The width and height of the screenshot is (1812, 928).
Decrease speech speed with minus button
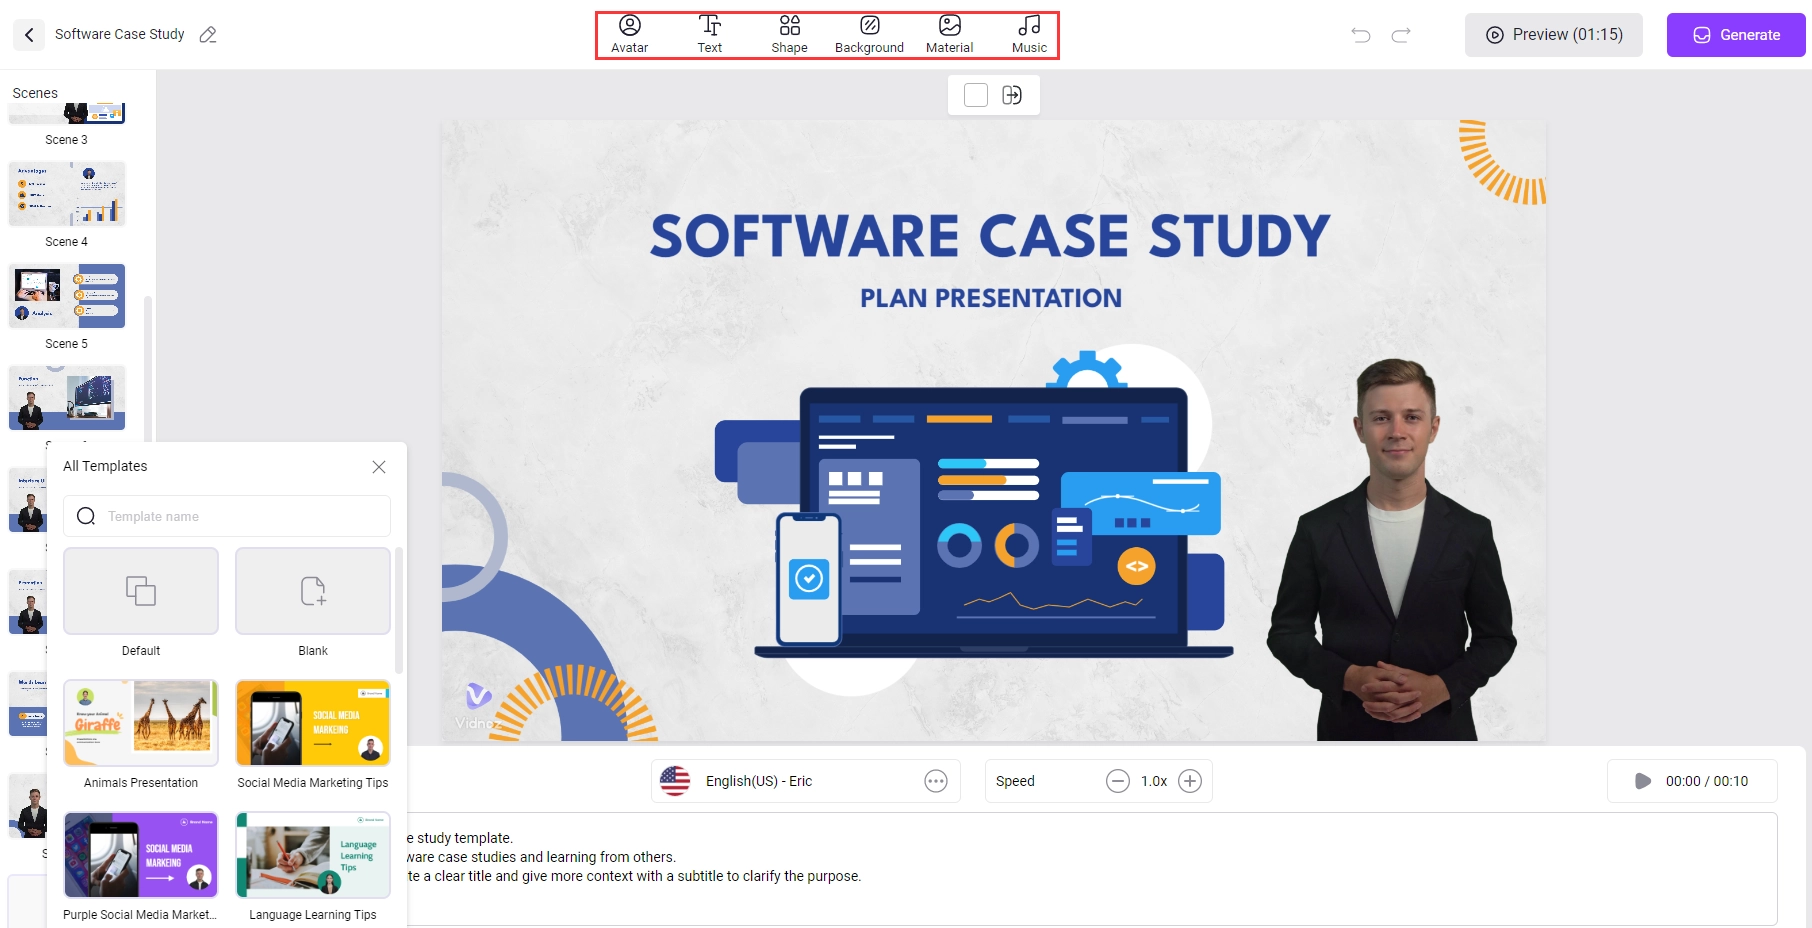(x=1117, y=781)
